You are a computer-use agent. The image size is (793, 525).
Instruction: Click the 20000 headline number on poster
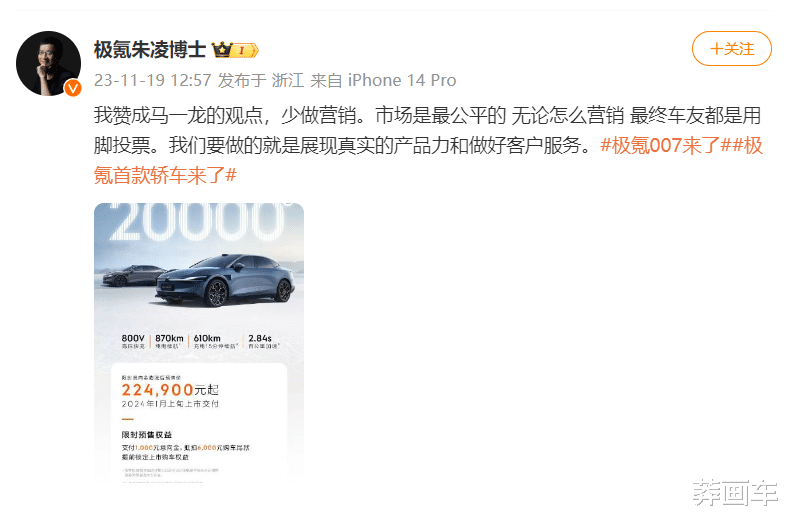(x=197, y=222)
